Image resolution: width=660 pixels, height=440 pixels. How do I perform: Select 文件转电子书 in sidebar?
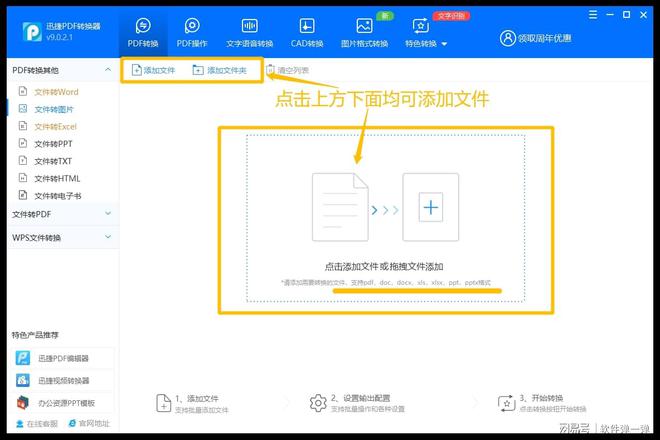58,196
